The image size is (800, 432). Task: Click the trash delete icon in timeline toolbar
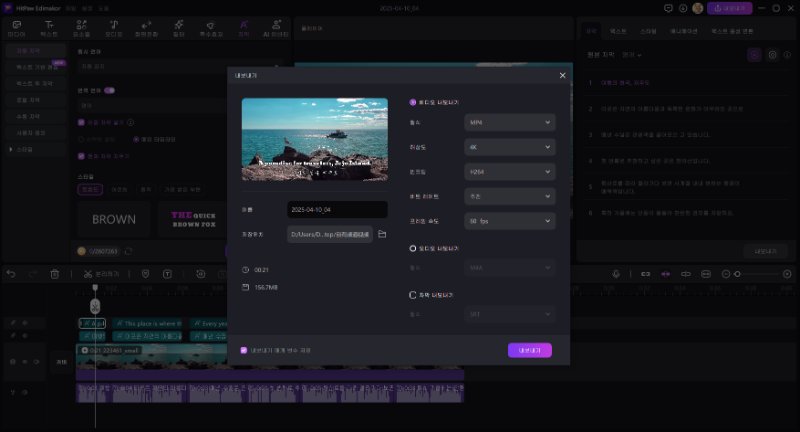point(55,274)
